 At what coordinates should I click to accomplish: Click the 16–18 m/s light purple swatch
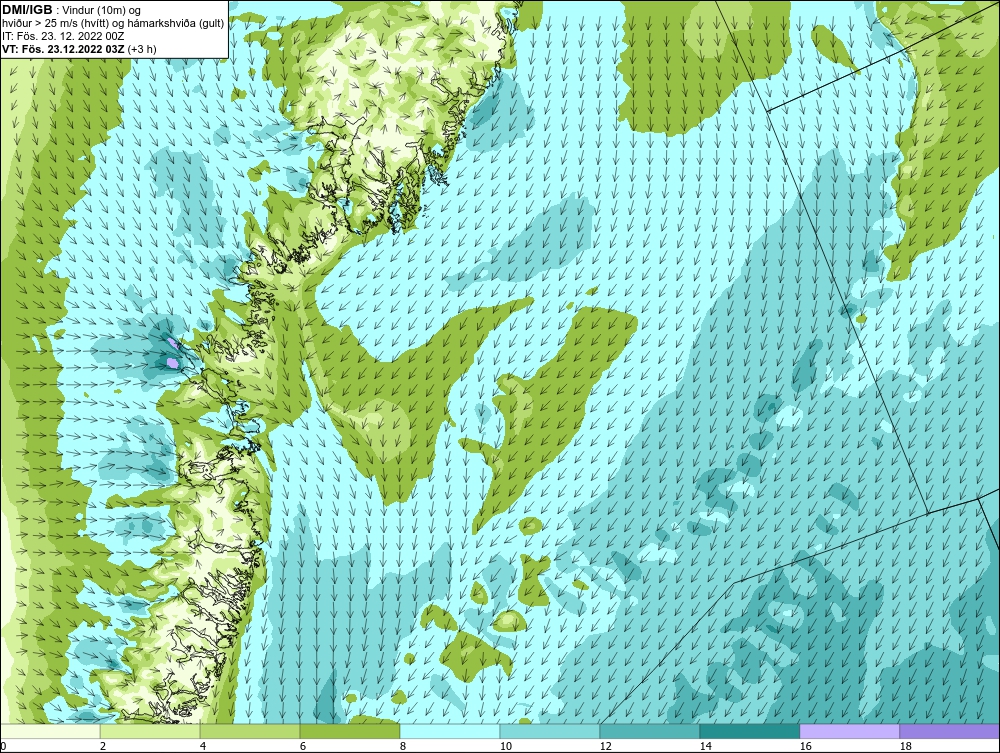click(849, 731)
